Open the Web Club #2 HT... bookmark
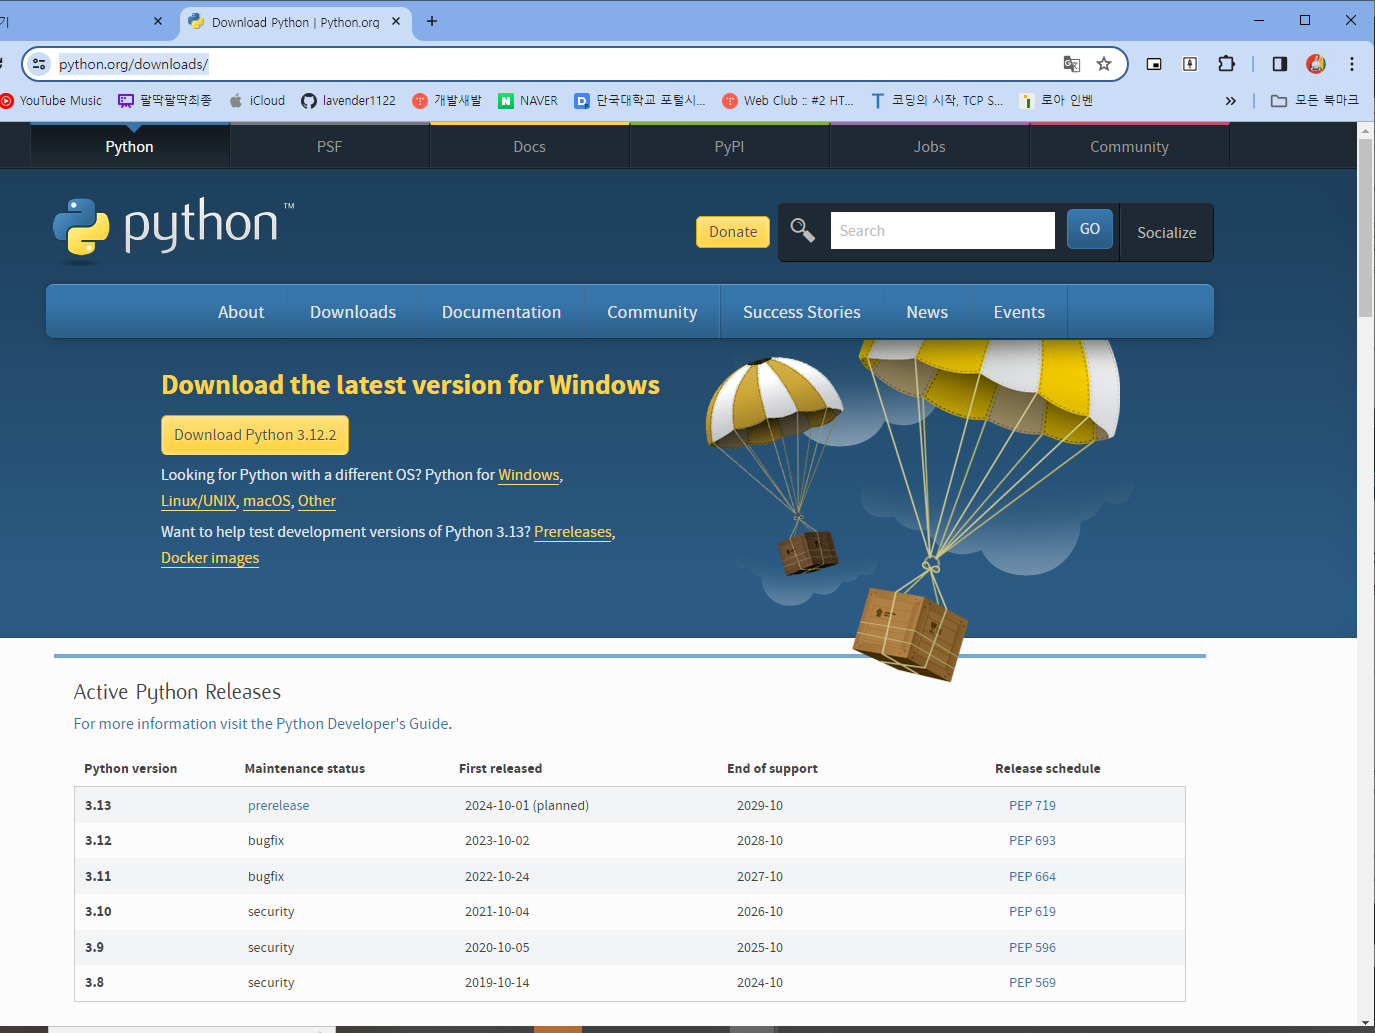Viewport: 1375px width, 1033px height. 788,100
